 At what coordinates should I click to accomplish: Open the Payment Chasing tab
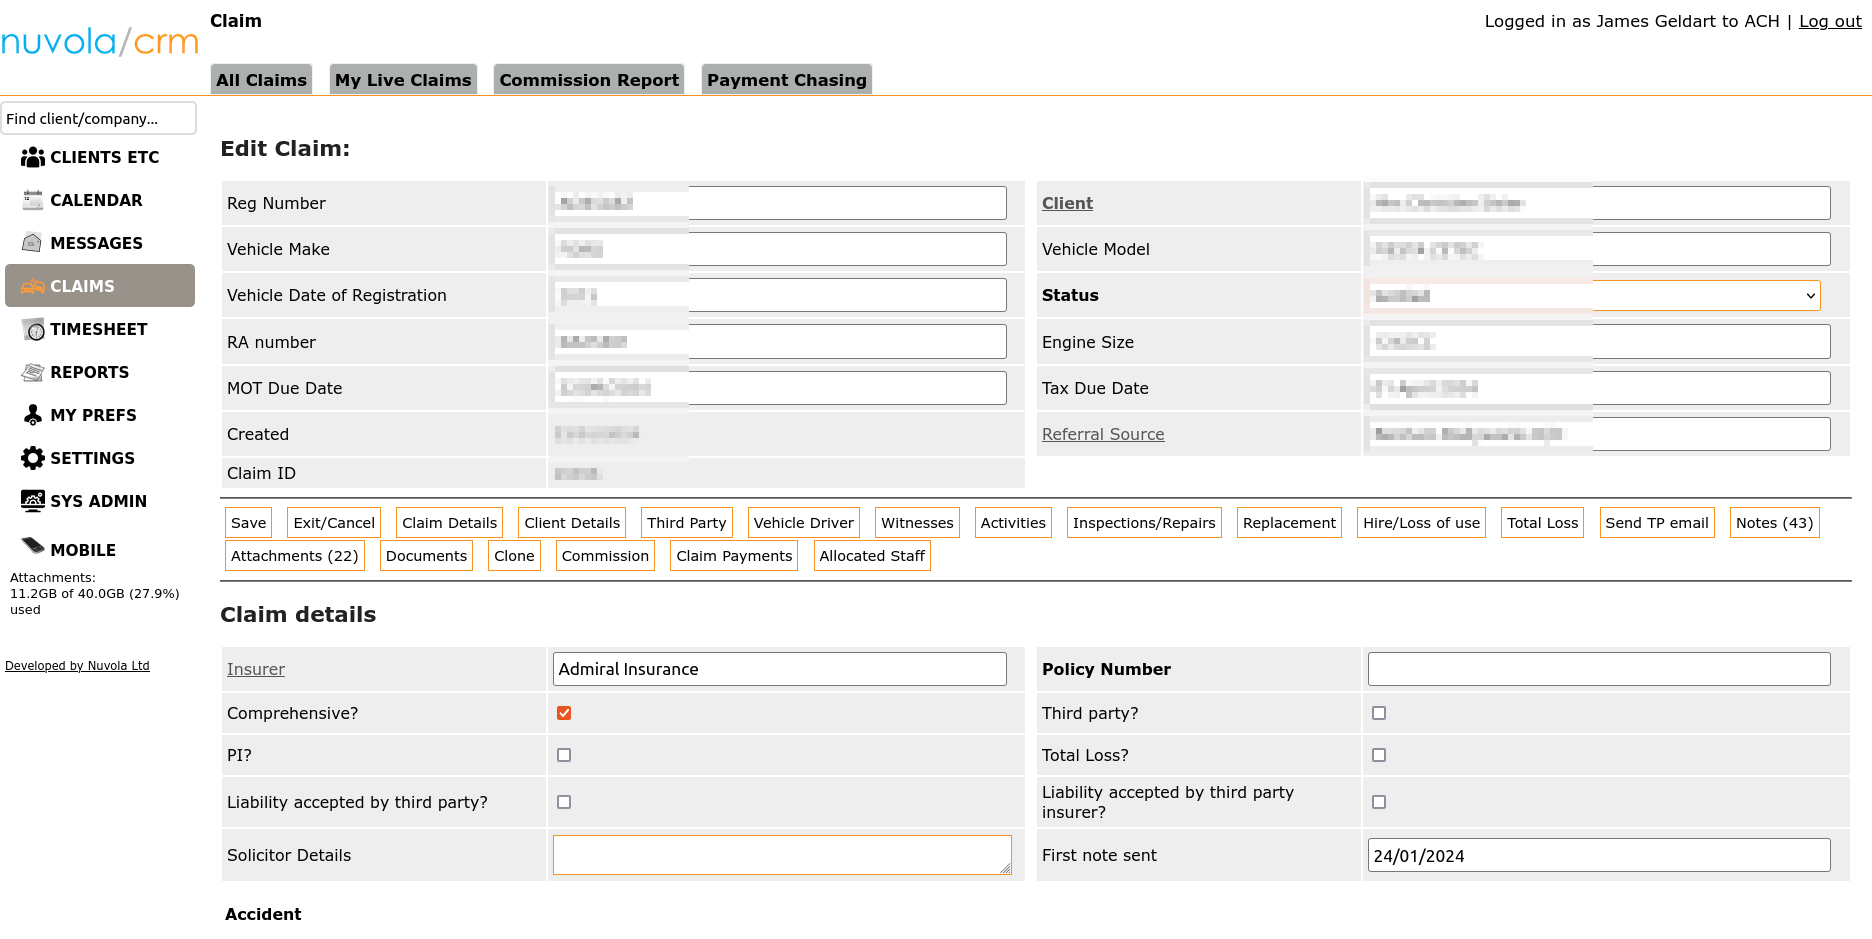click(786, 80)
